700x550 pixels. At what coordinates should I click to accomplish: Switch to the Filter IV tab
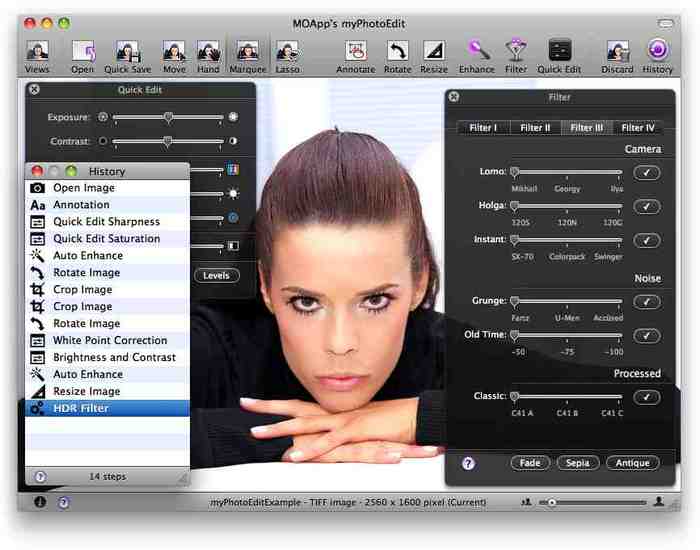638,128
